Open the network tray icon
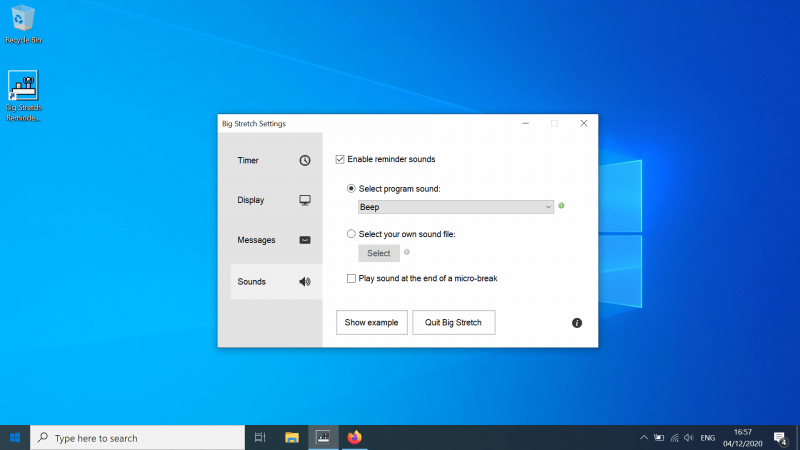The height and width of the screenshot is (450, 800). (674, 438)
